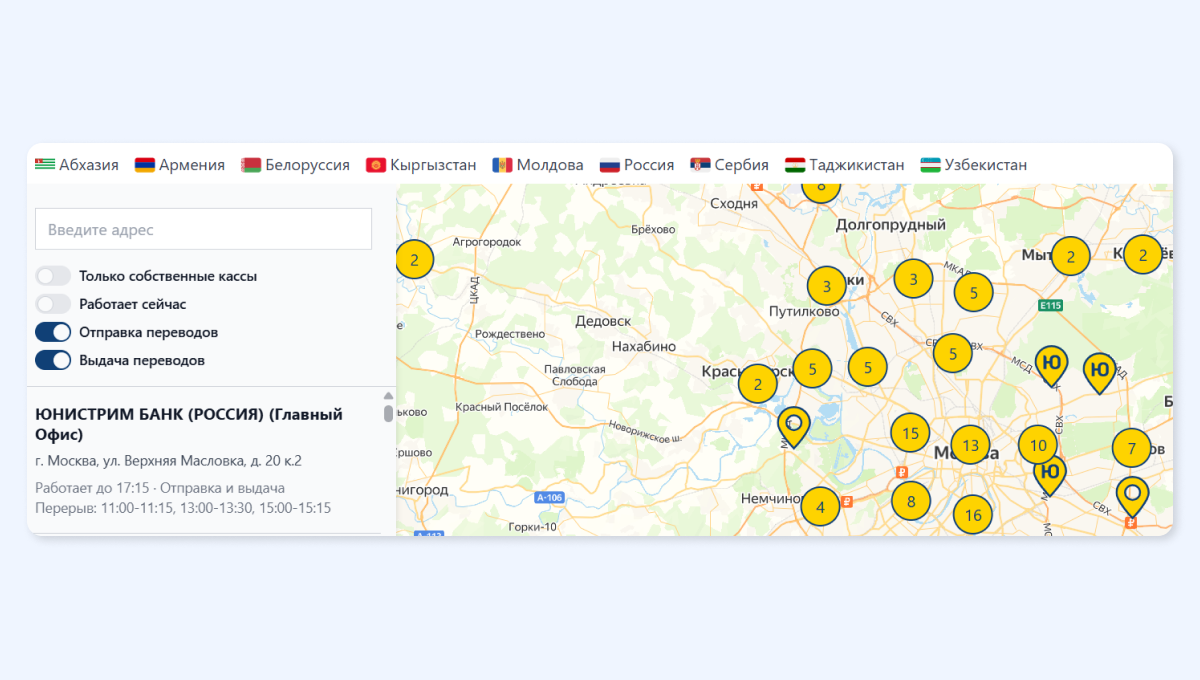Open cluster marker 8 beside cluster 4

[910, 500]
